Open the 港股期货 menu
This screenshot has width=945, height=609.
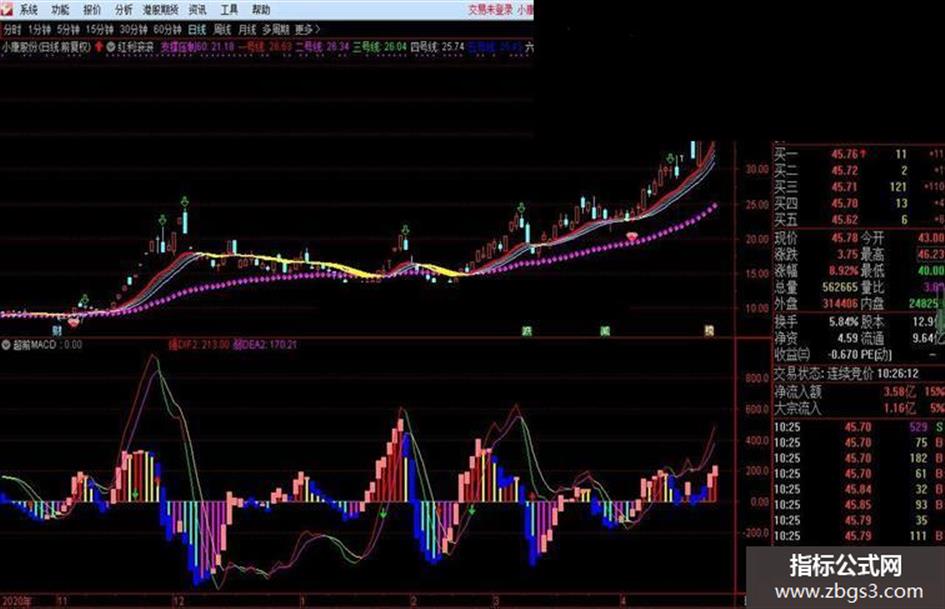[161, 10]
